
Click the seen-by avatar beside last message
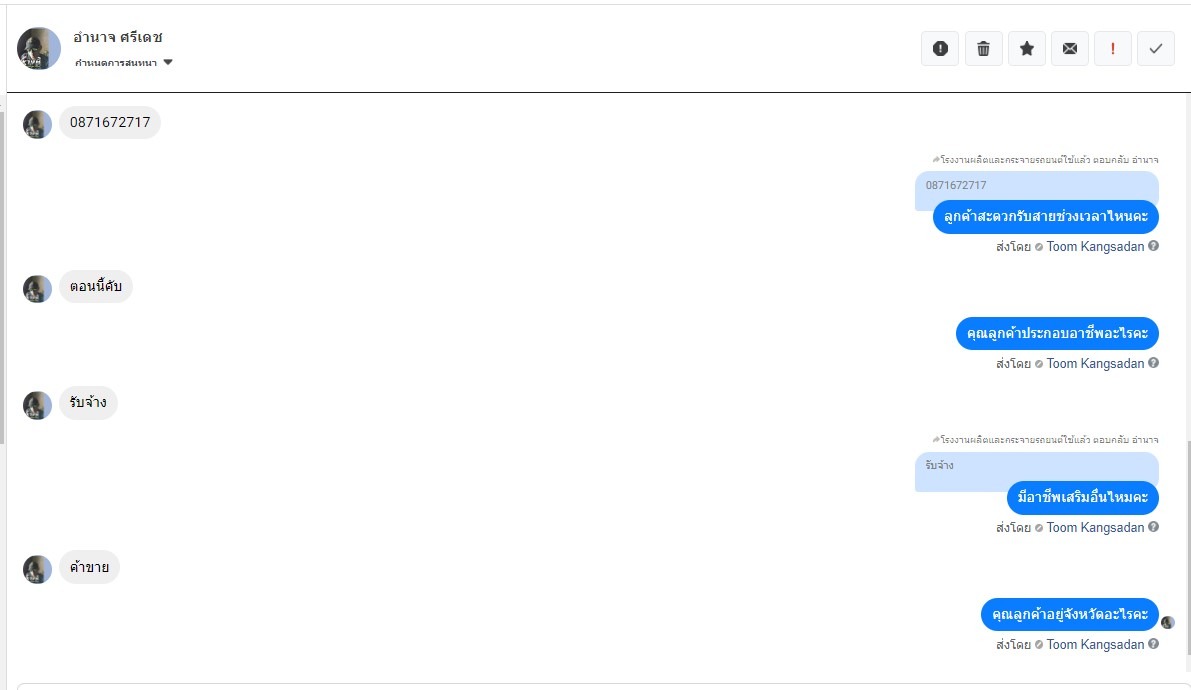(x=1167, y=622)
